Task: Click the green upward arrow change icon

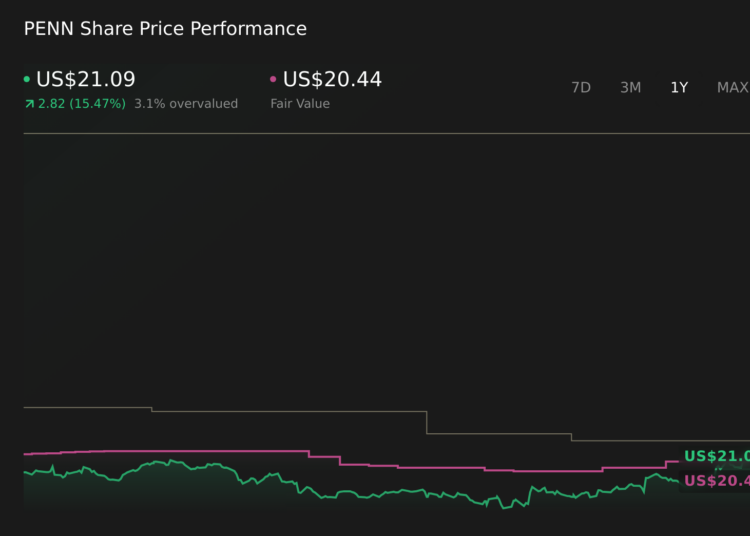Action: 30,104
